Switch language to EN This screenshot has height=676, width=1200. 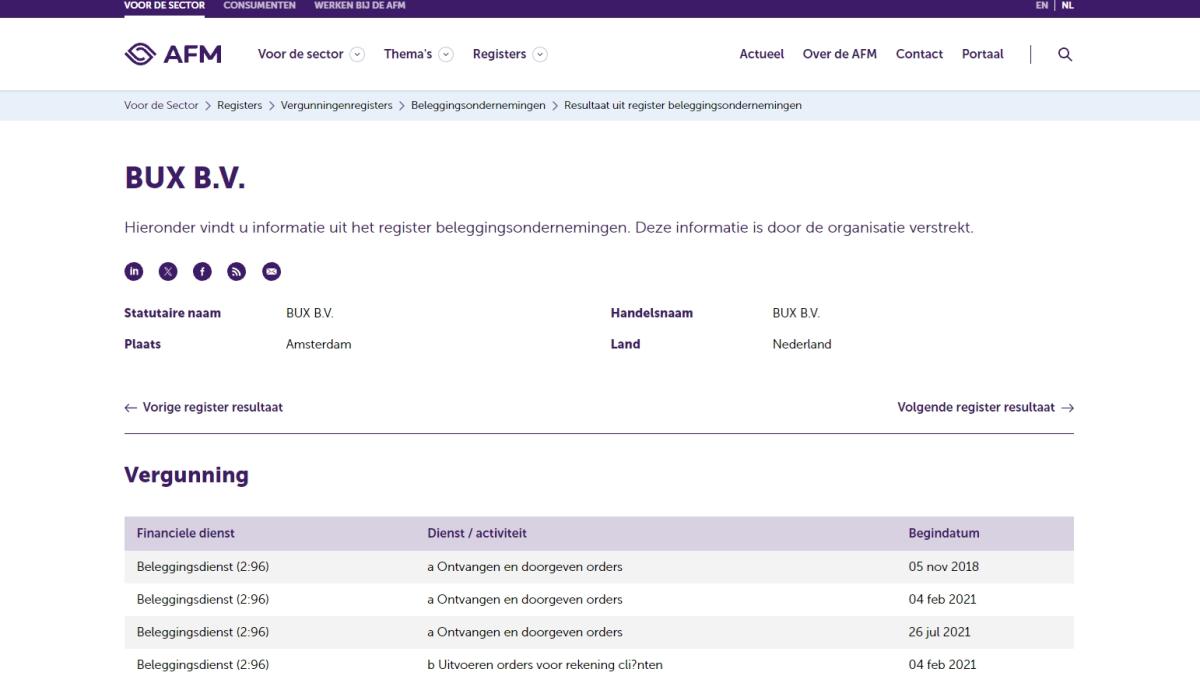1042,6
